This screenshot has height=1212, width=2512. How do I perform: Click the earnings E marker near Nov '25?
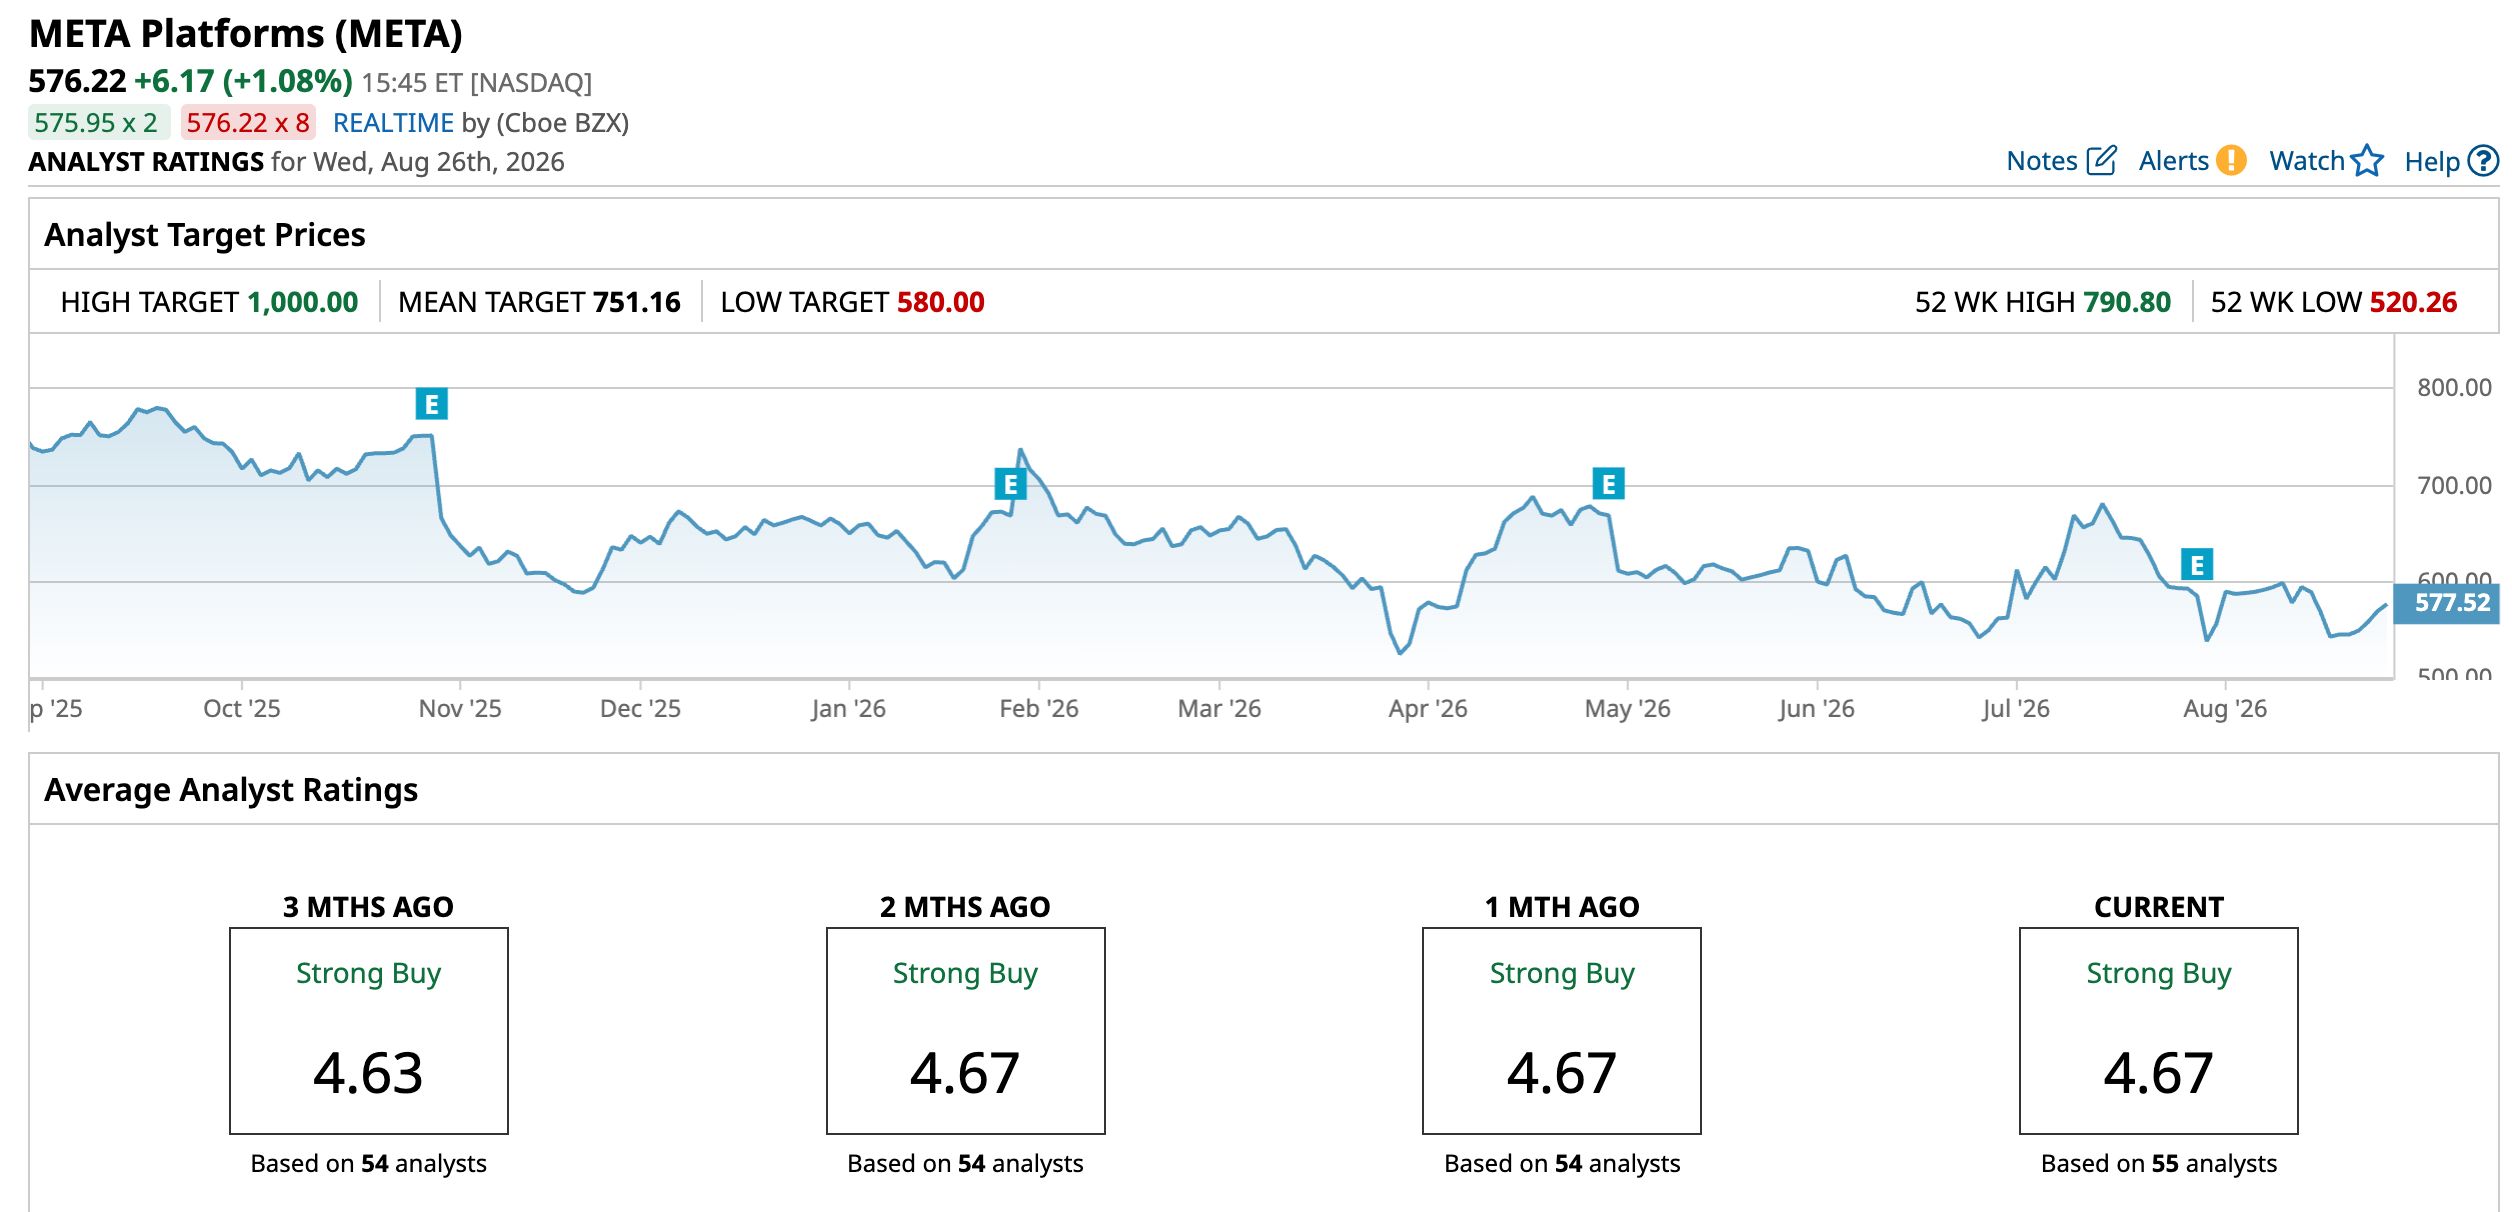(431, 404)
